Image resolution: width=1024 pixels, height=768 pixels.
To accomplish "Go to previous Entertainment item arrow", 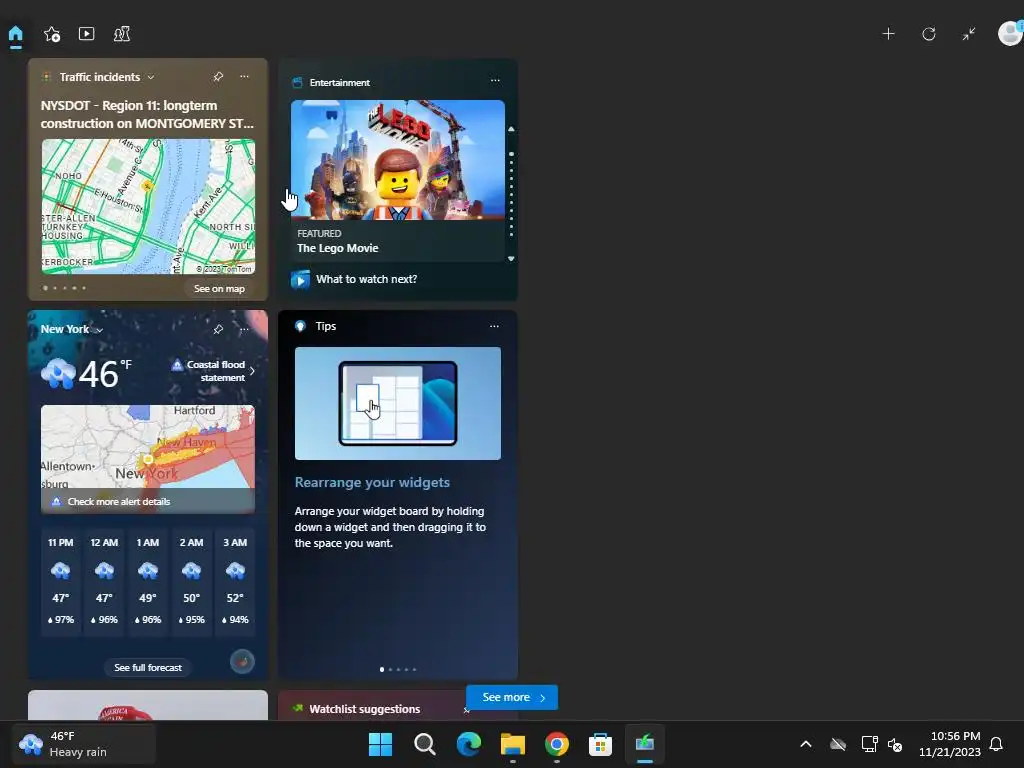I will tap(511, 129).
